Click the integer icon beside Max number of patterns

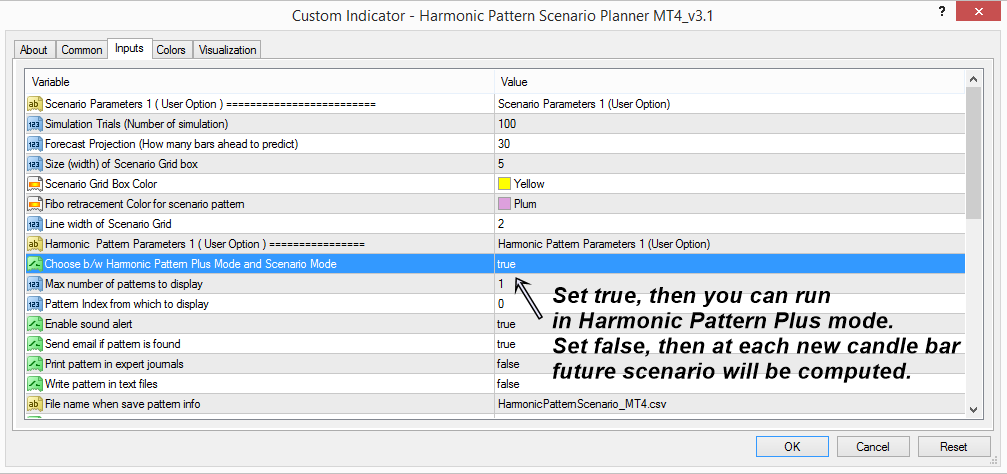(34, 284)
